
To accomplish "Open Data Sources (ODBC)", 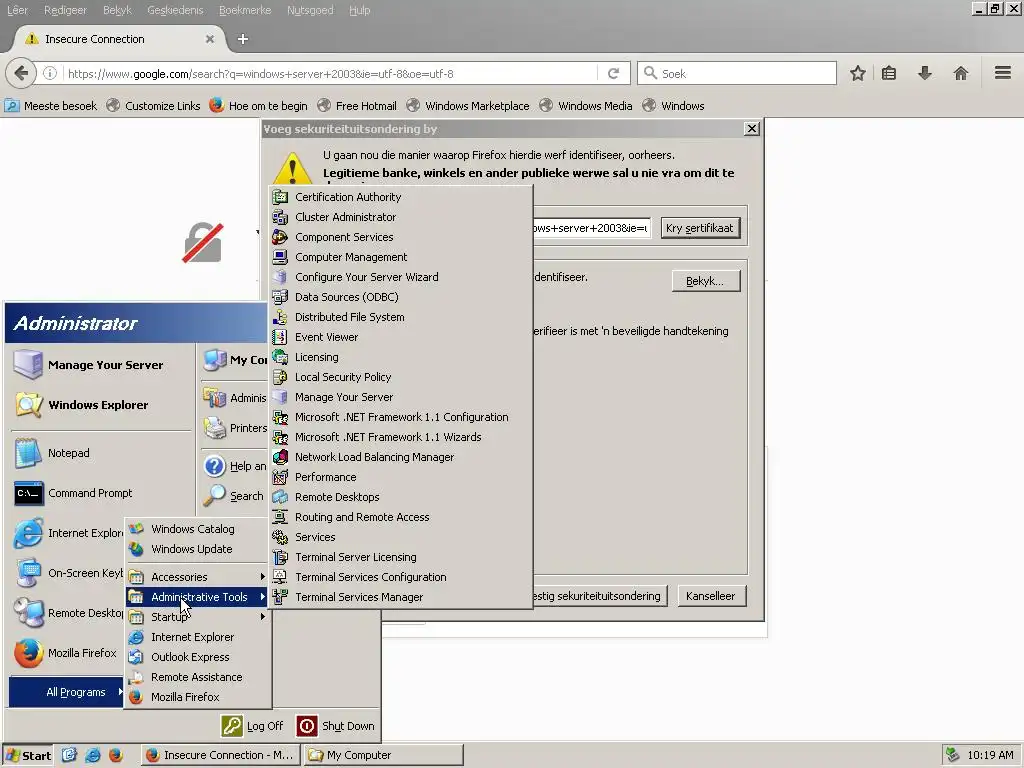I will [401, 297].
